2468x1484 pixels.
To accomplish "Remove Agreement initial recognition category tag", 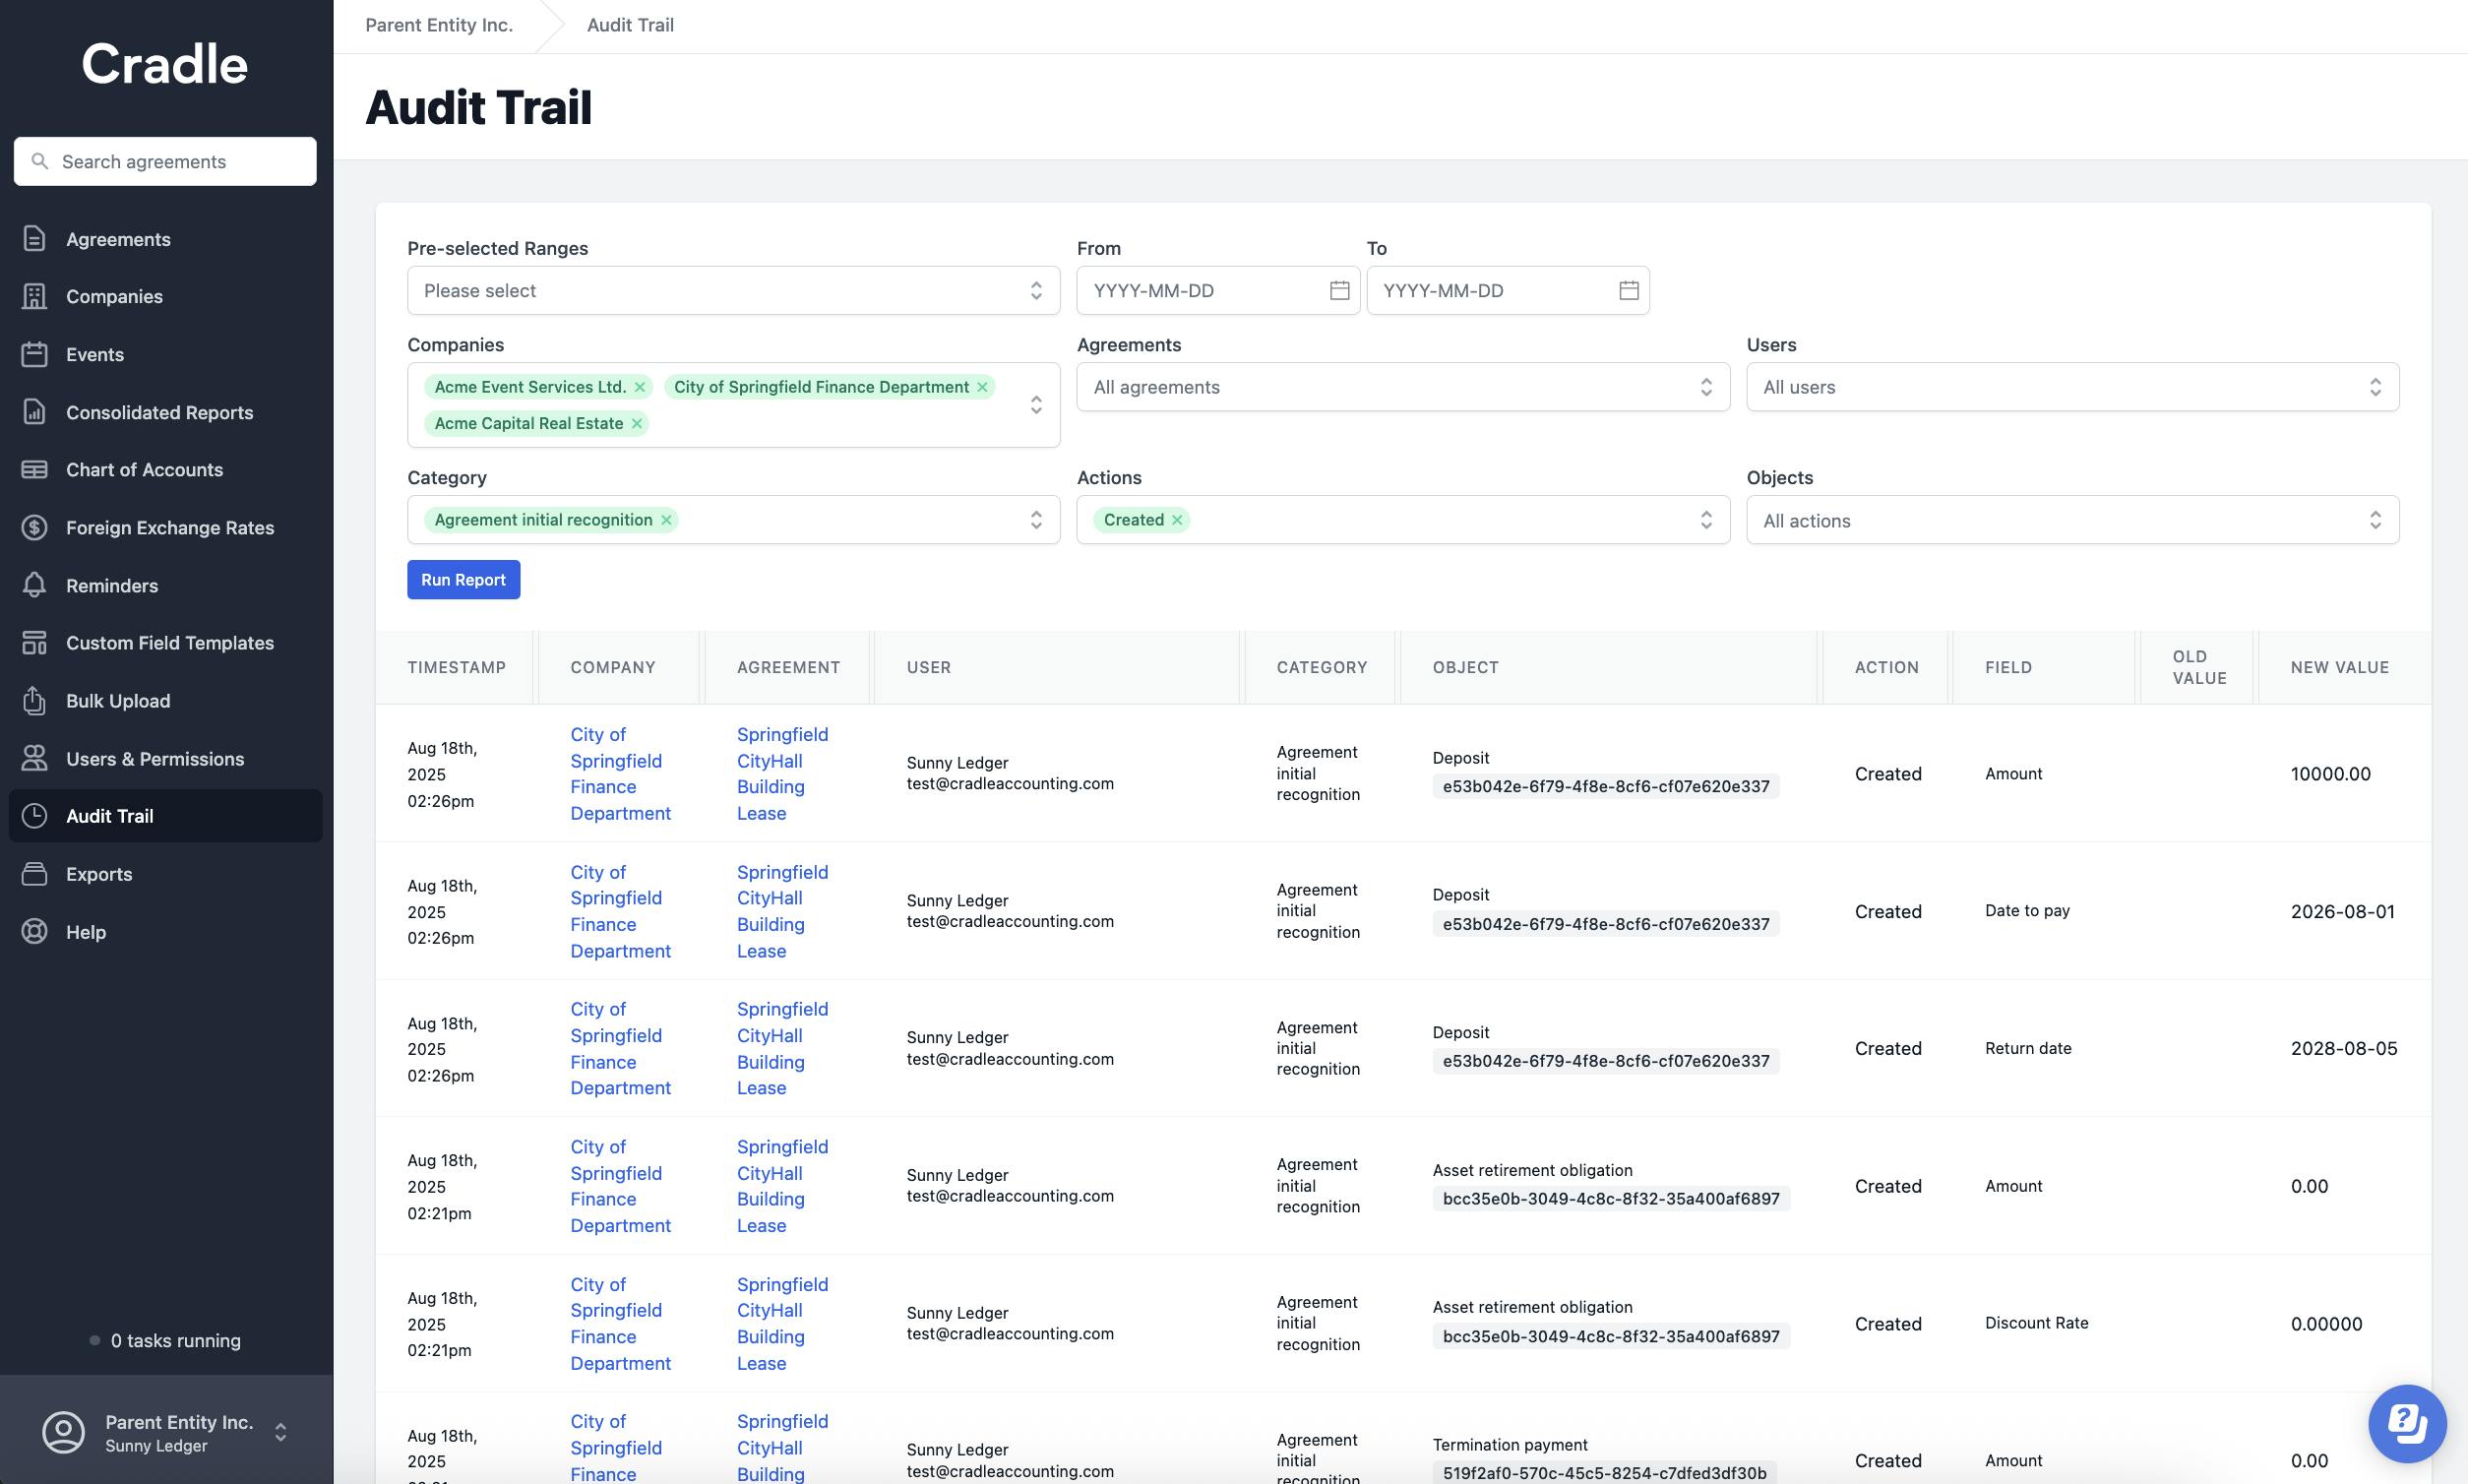I will click(666, 520).
